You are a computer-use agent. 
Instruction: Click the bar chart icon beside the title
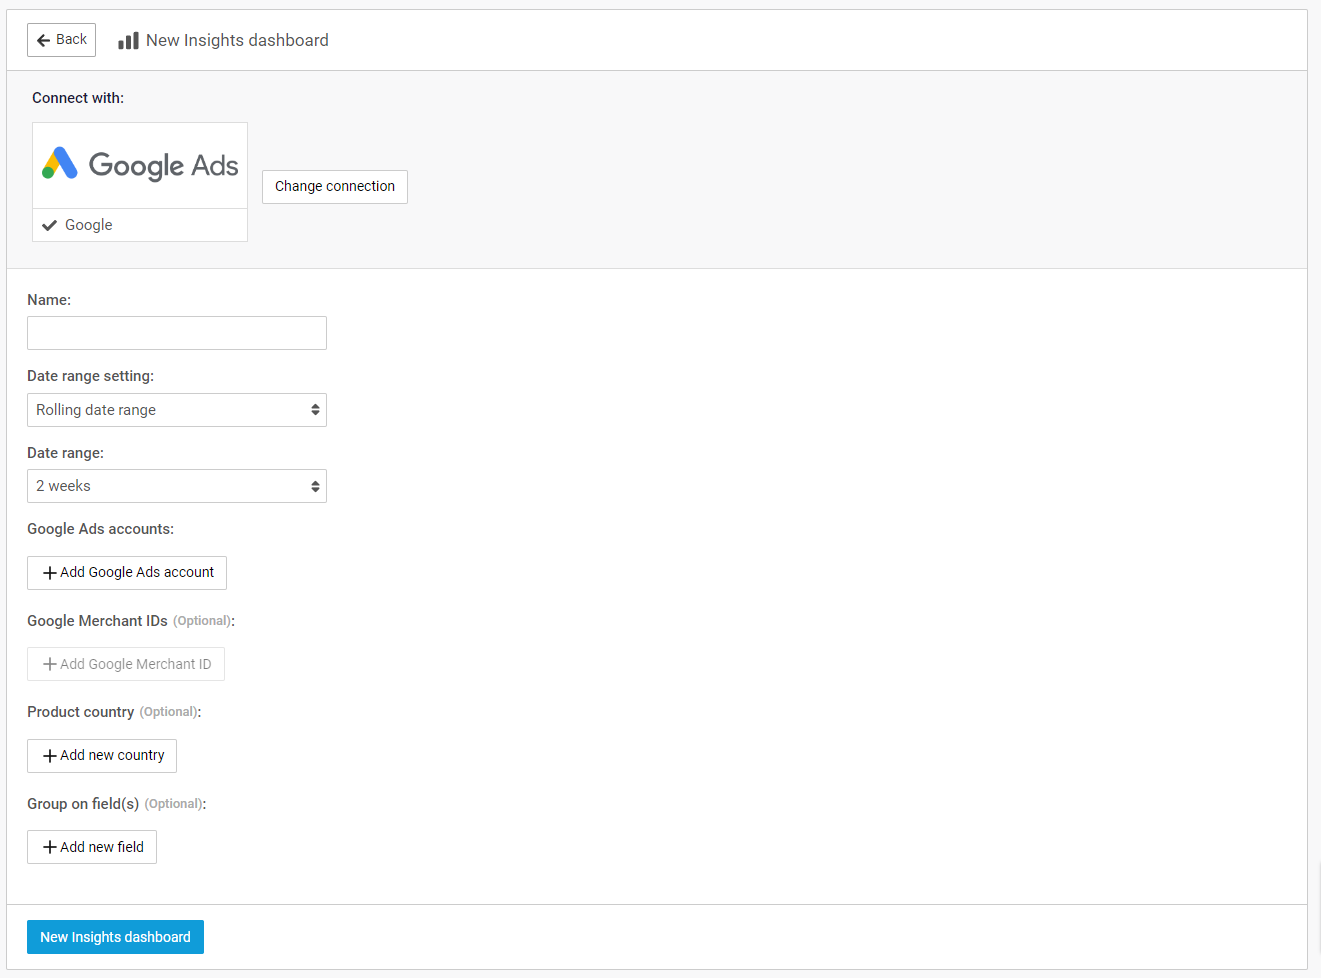click(x=128, y=41)
